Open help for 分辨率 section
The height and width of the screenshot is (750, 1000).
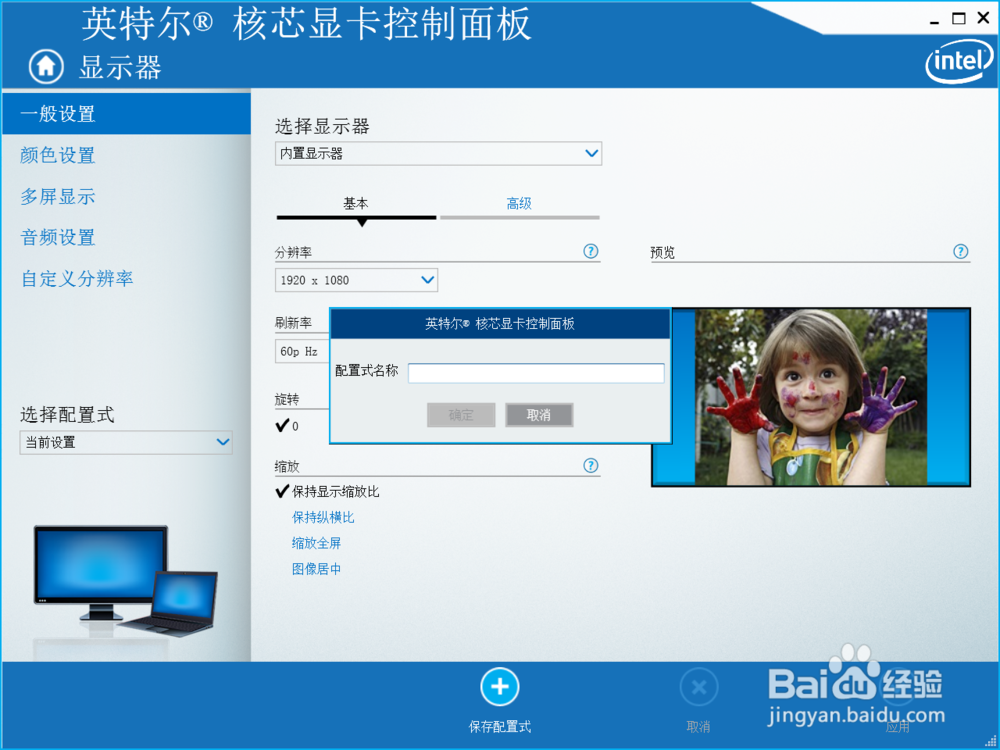(x=591, y=251)
